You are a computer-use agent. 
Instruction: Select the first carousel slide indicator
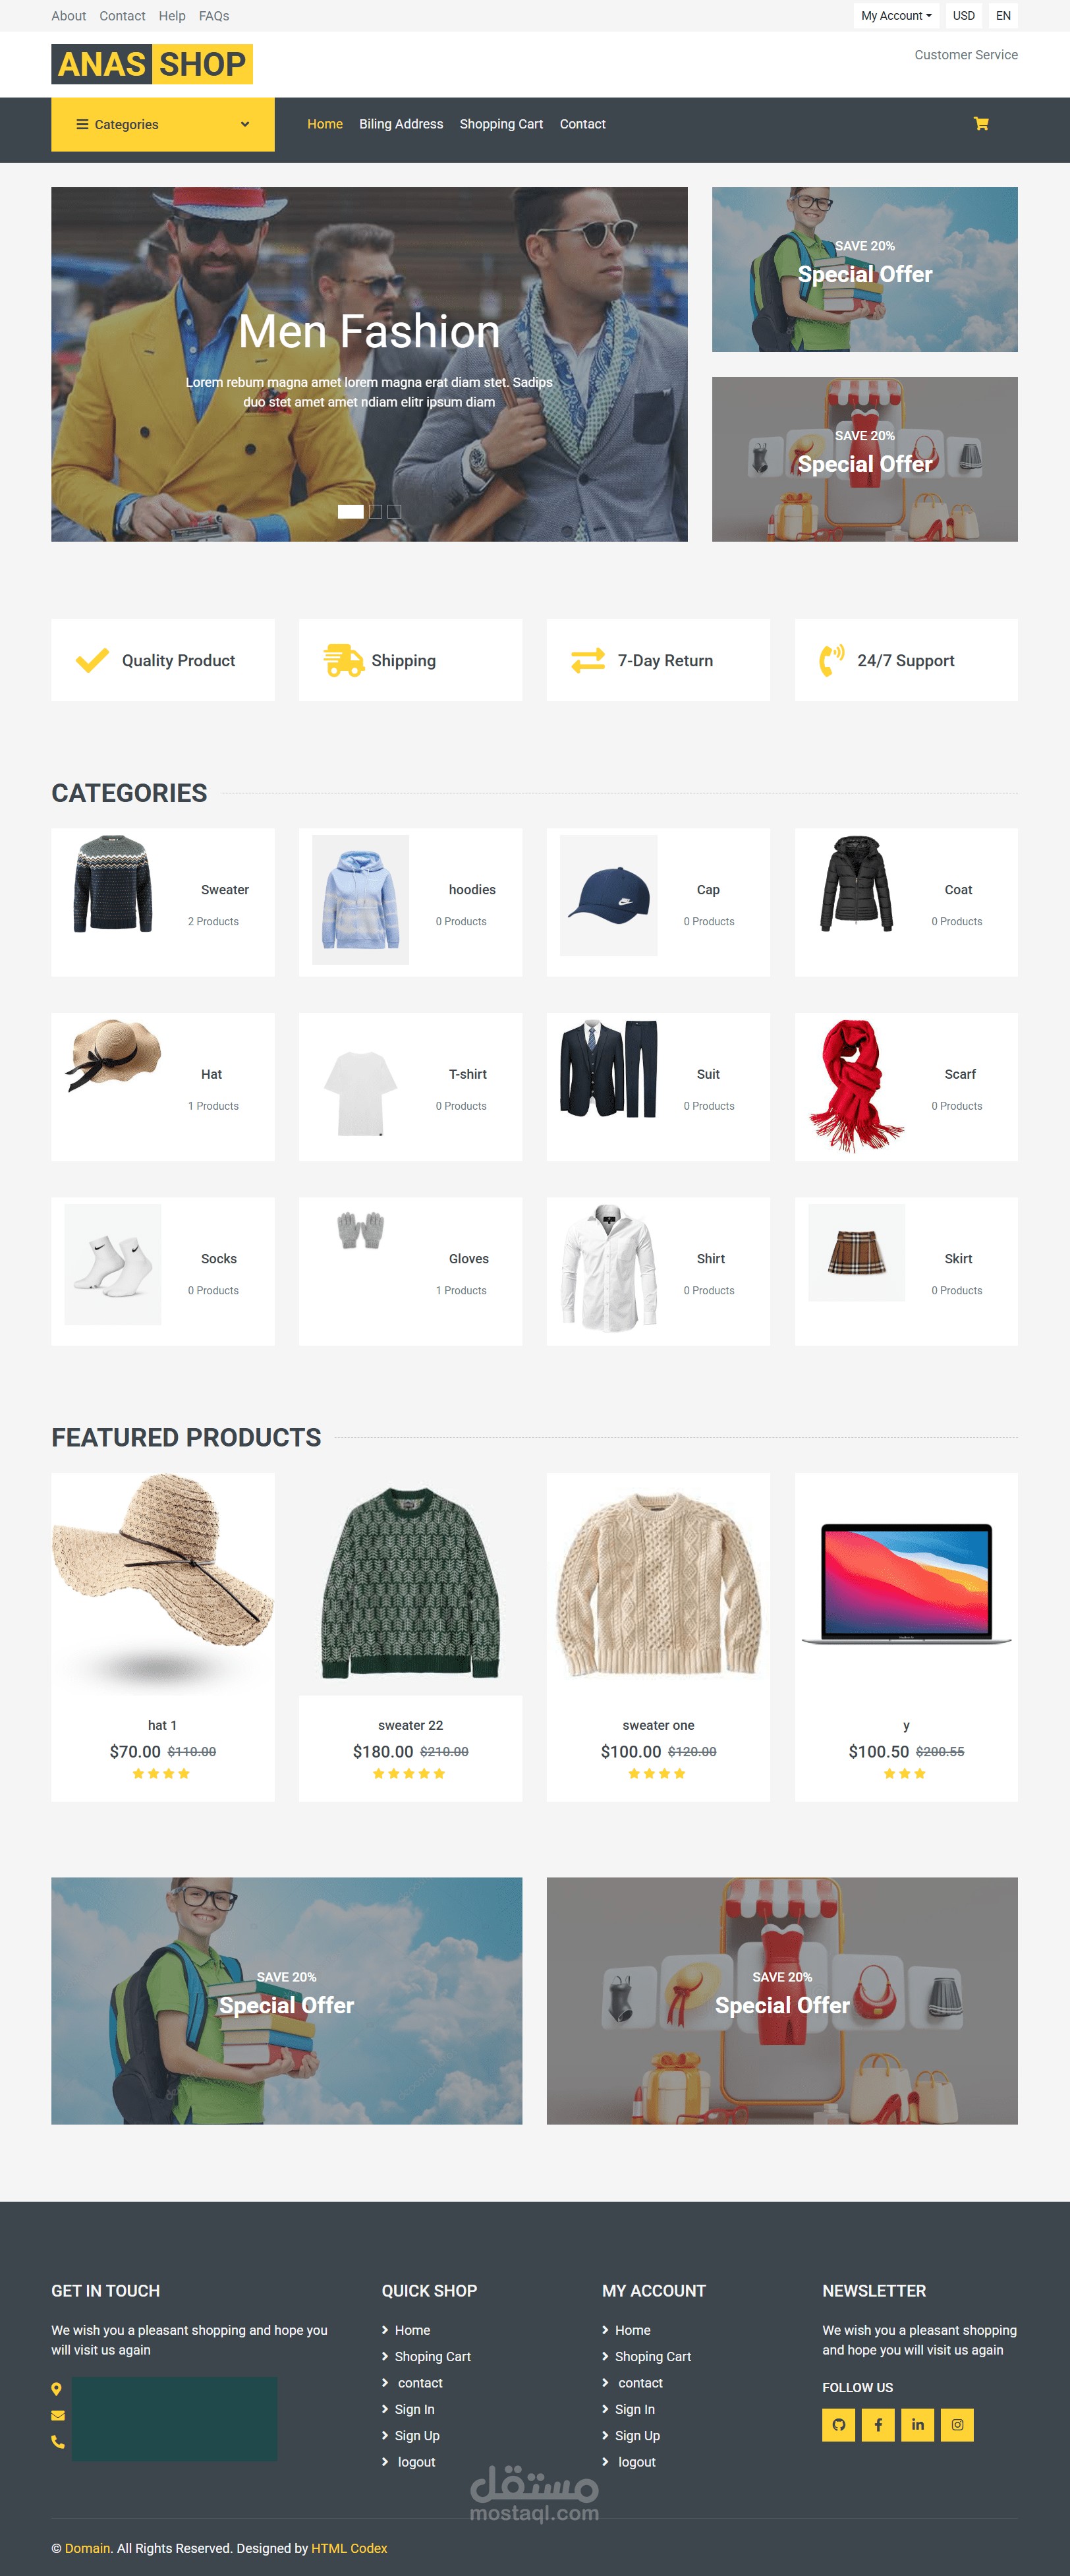pyautogui.click(x=351, y=511)
